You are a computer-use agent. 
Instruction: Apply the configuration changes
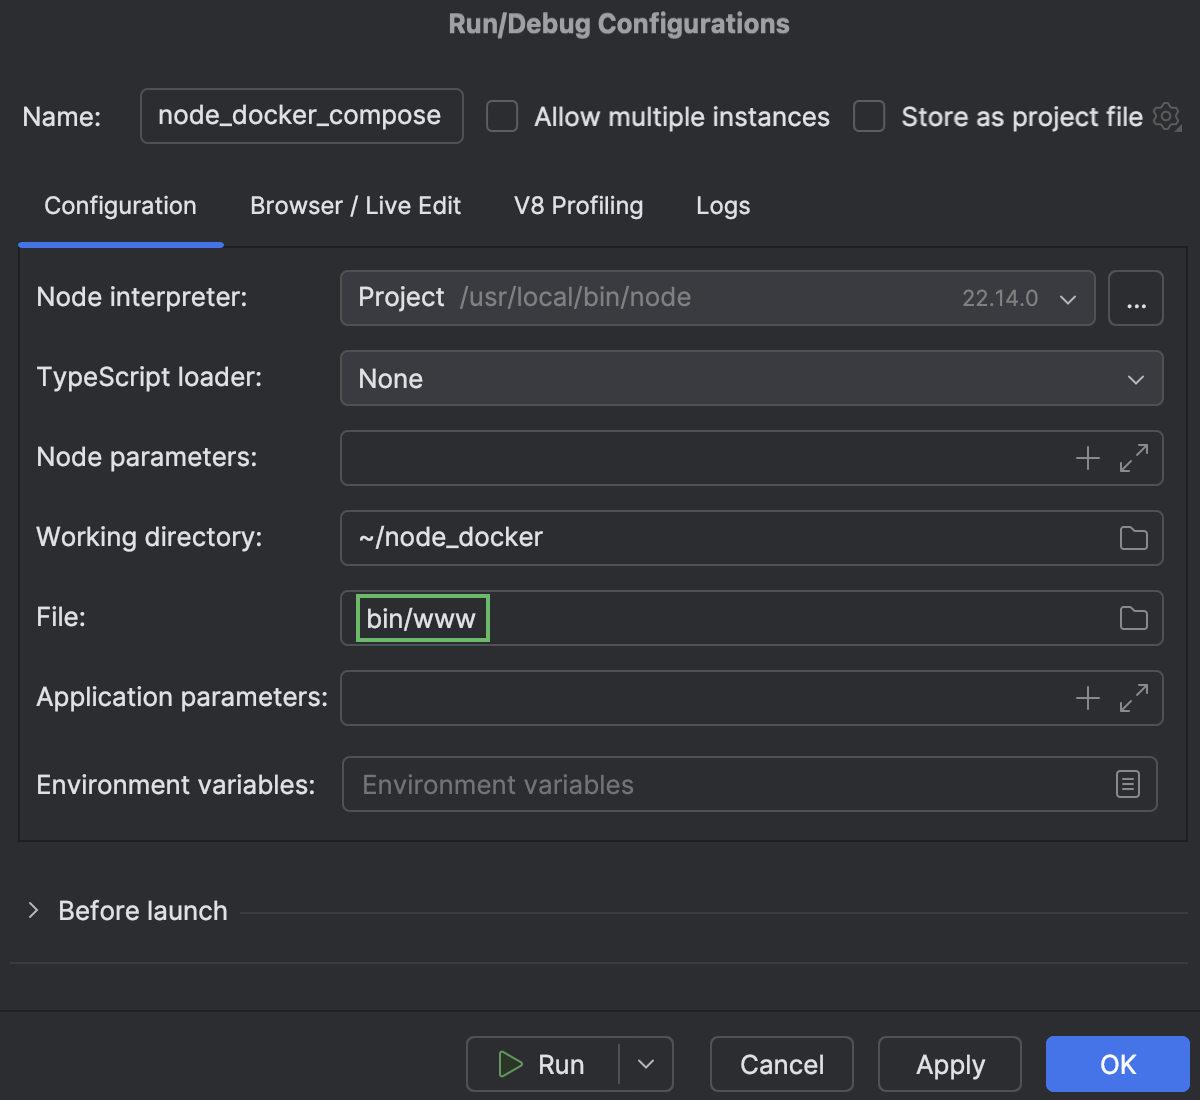[x=949, y=1064]
